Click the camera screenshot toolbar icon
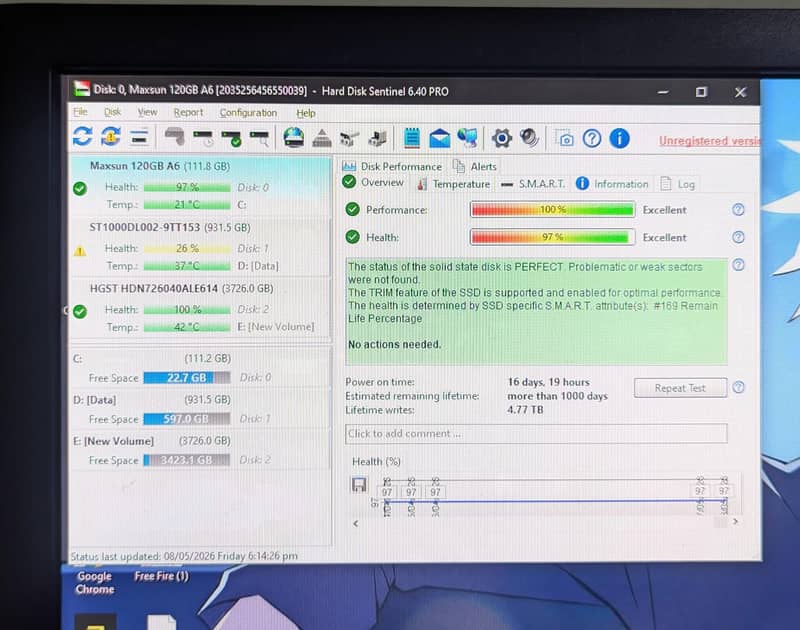Image resolution: width=800 pixels, height=630 pixels. coord(565,139)
